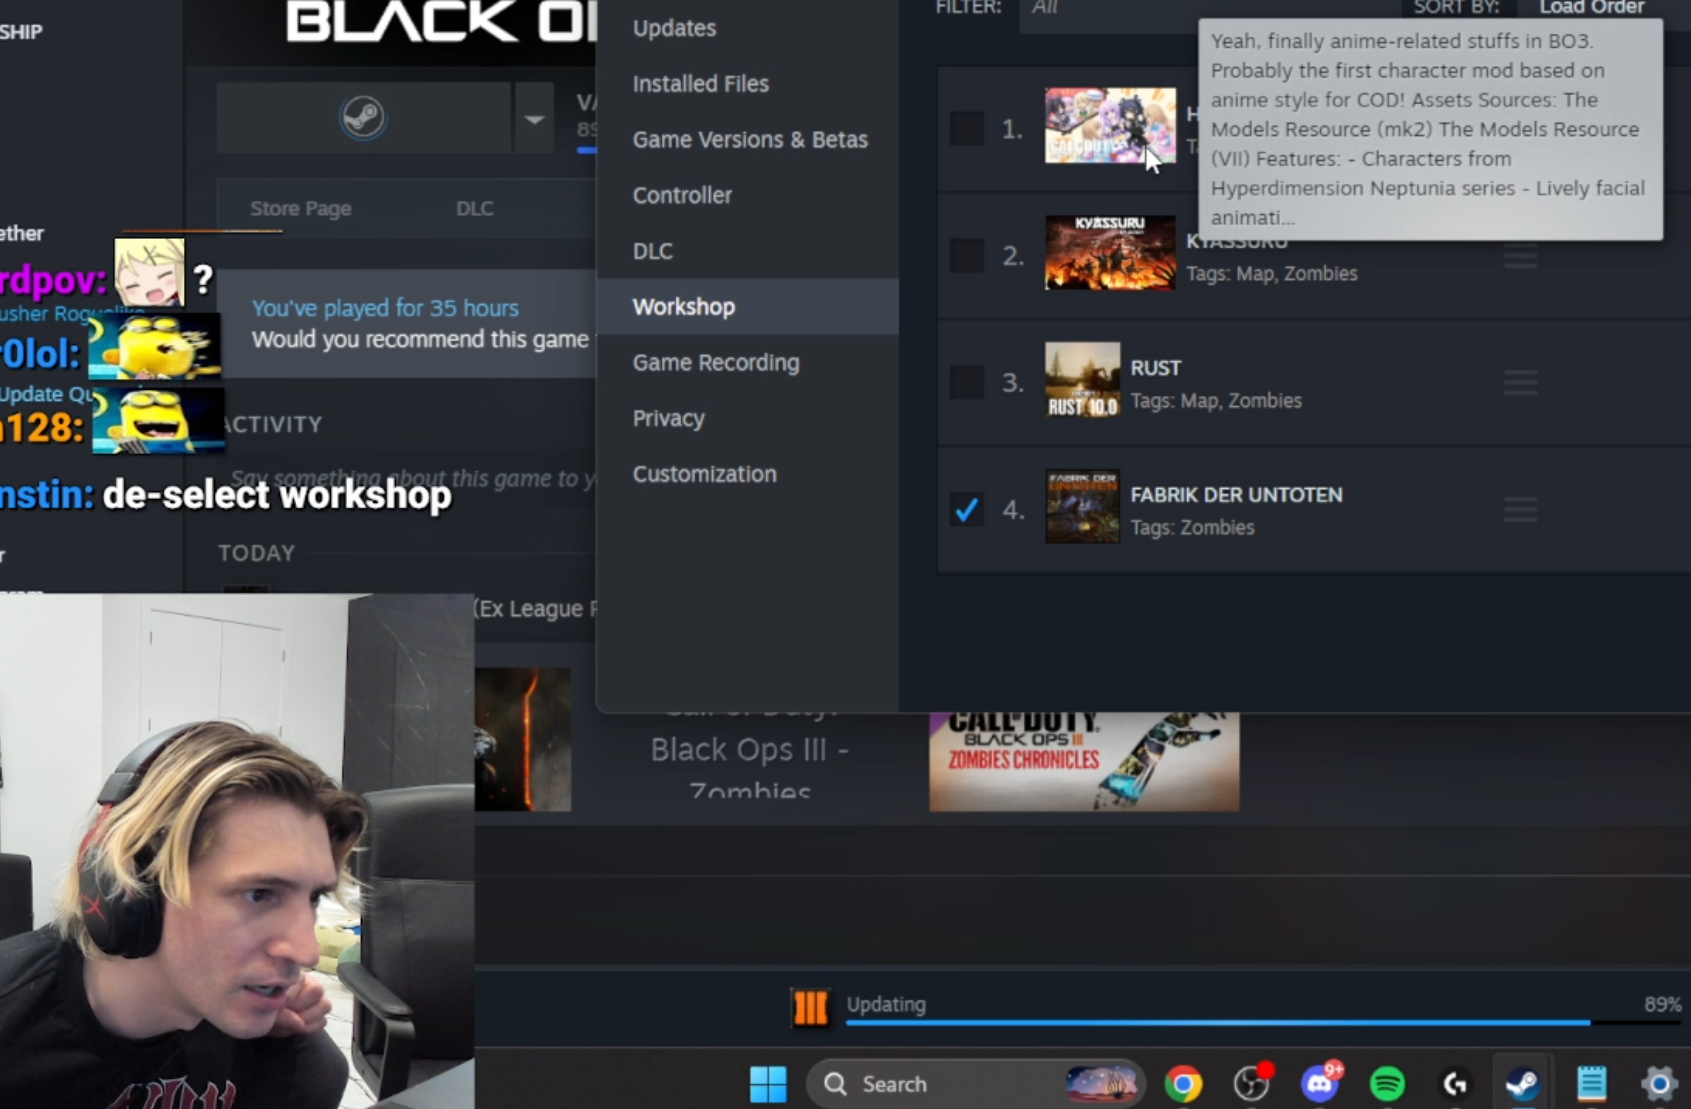Select DLC in the properties sidebar

pos(747,251)
